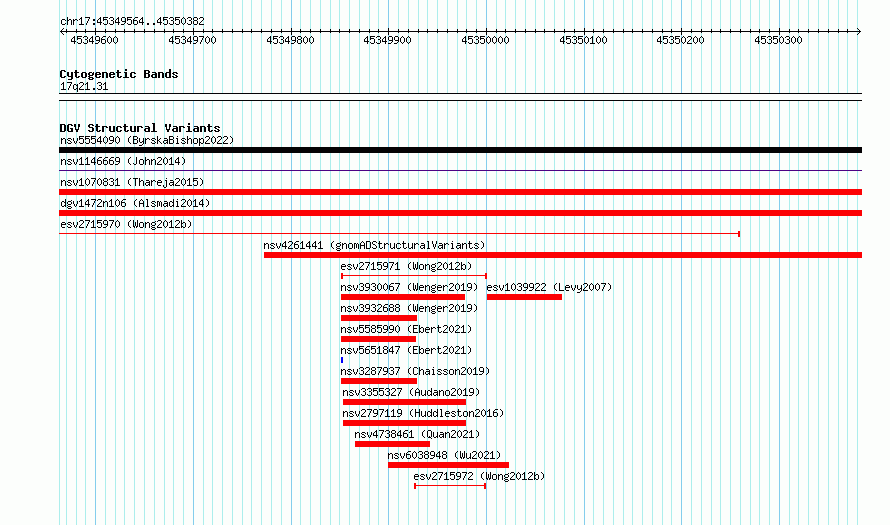Click the thin purple nsv1146669 line
The image size is (890, 525).
[460, 170]
